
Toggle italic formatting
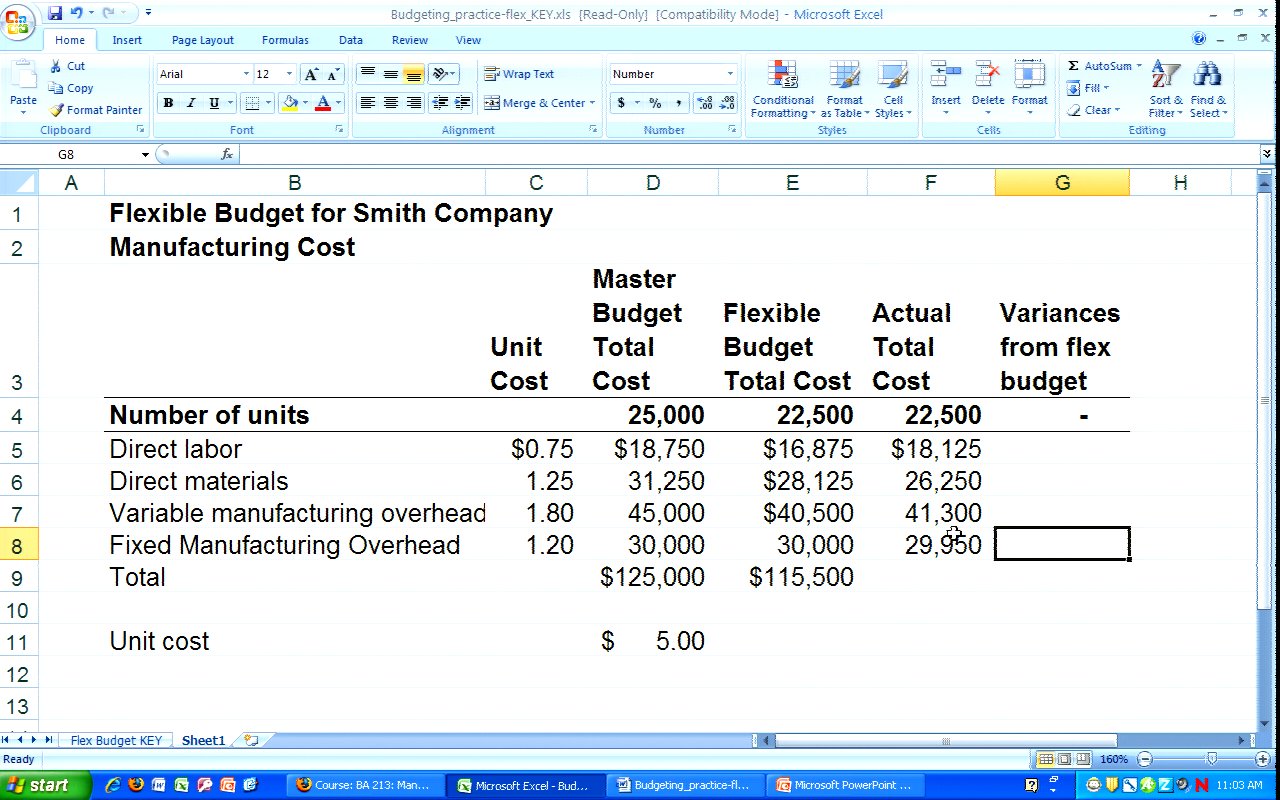click(190, 103)
